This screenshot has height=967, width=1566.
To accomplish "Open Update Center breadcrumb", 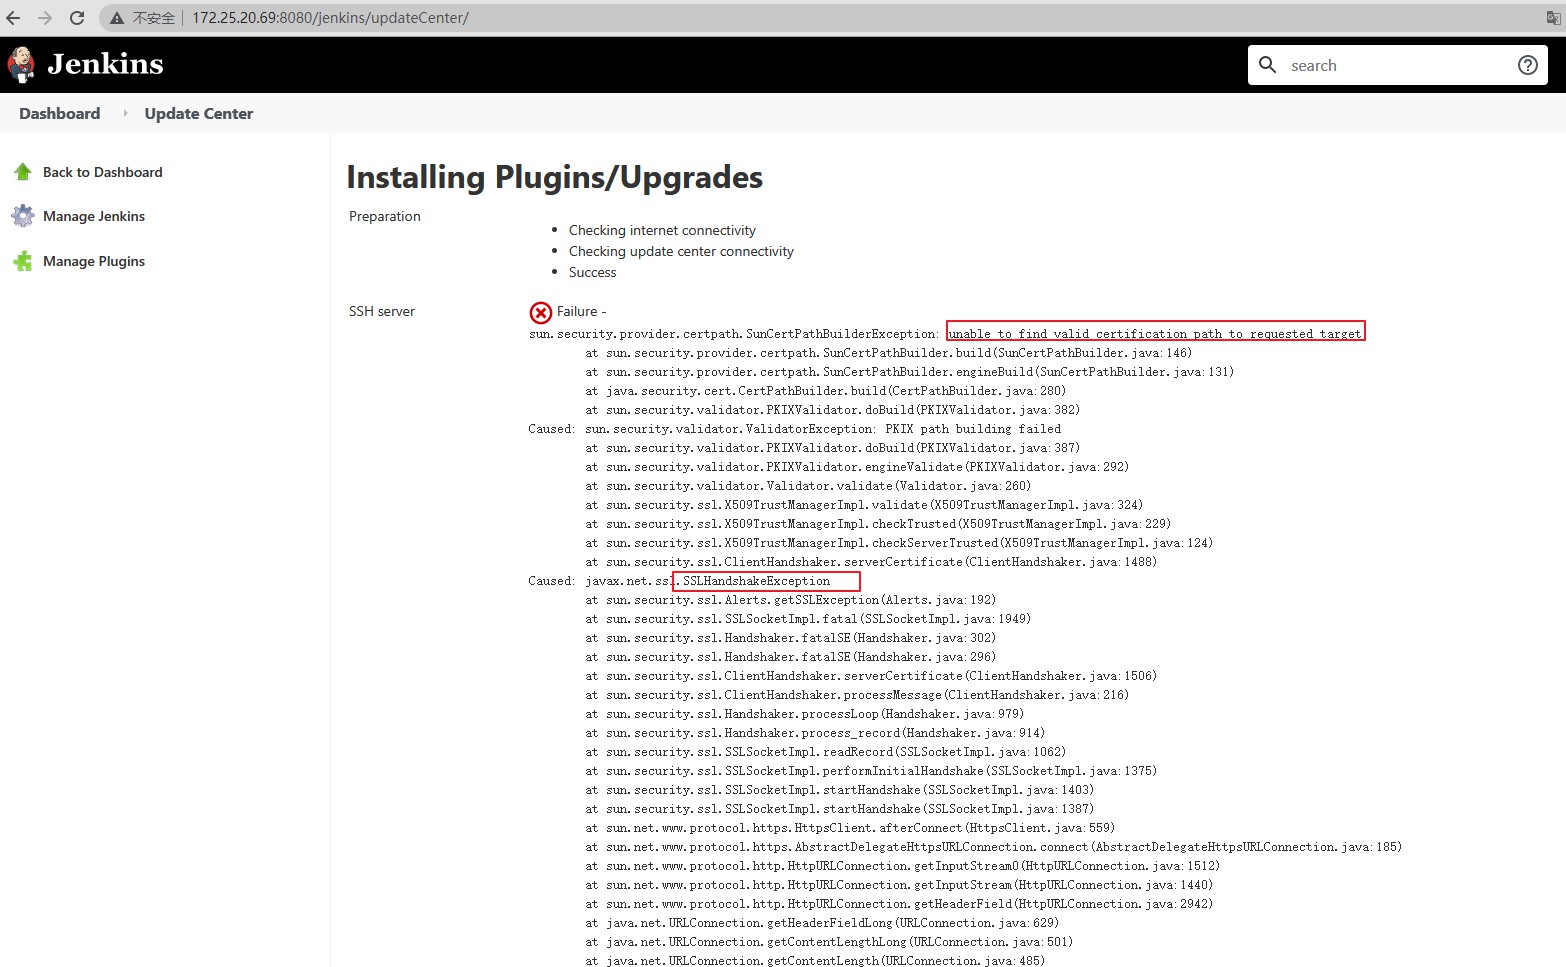I will click(199, 113).
